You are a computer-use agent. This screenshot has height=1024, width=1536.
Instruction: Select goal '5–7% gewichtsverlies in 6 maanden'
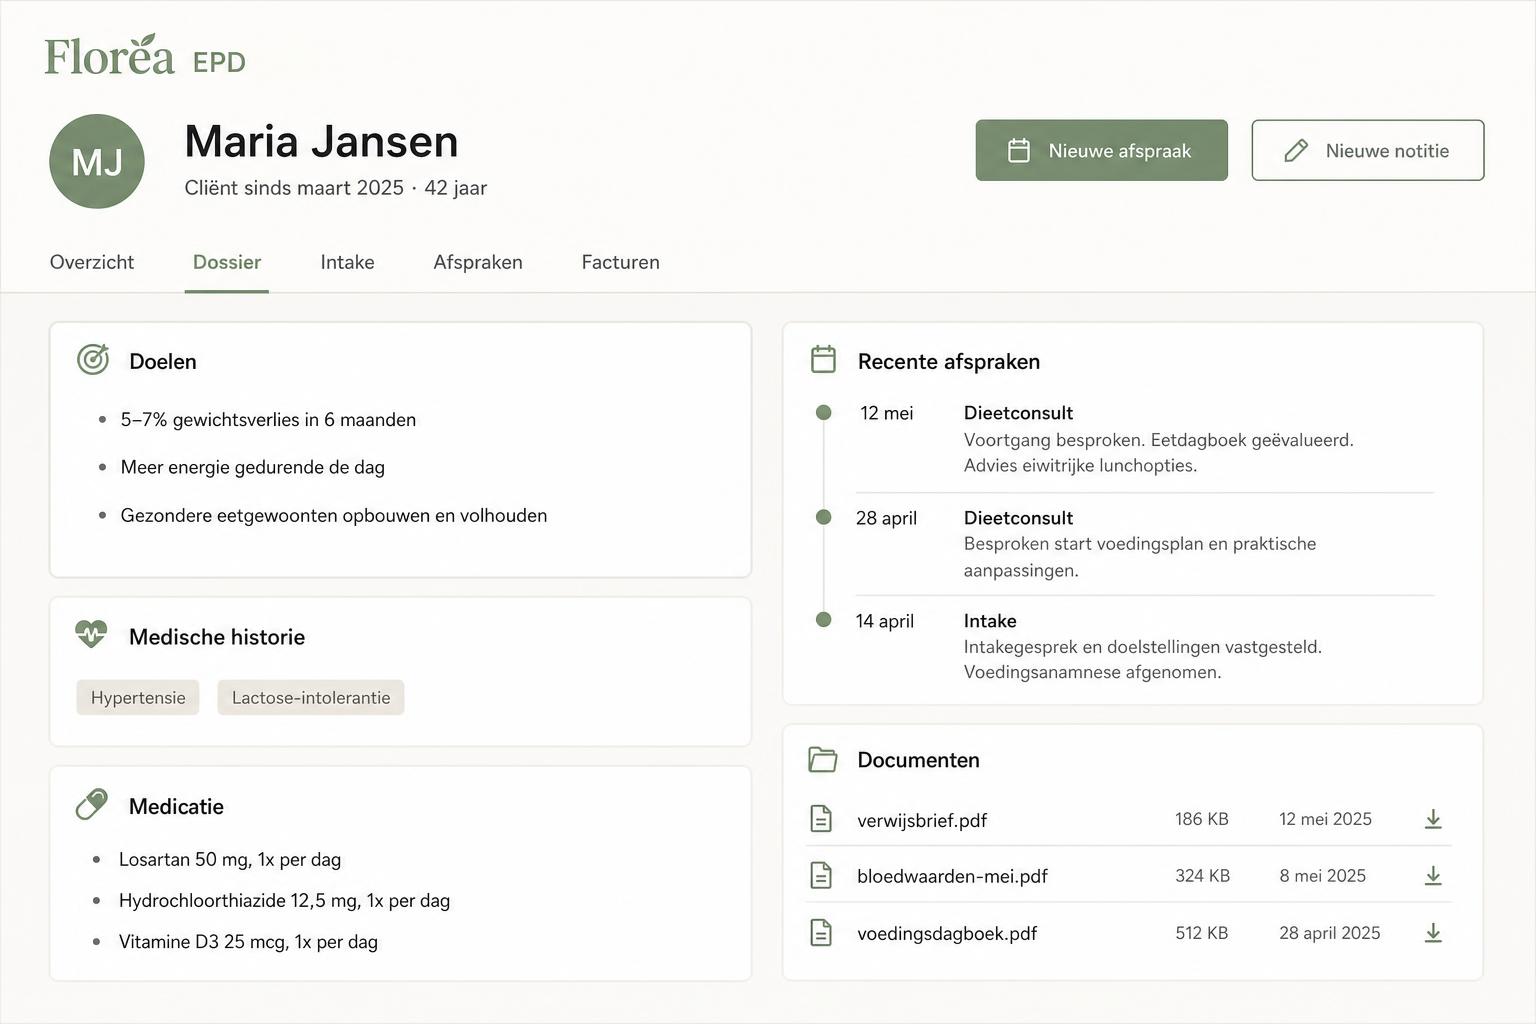click(x=268, y=420)
